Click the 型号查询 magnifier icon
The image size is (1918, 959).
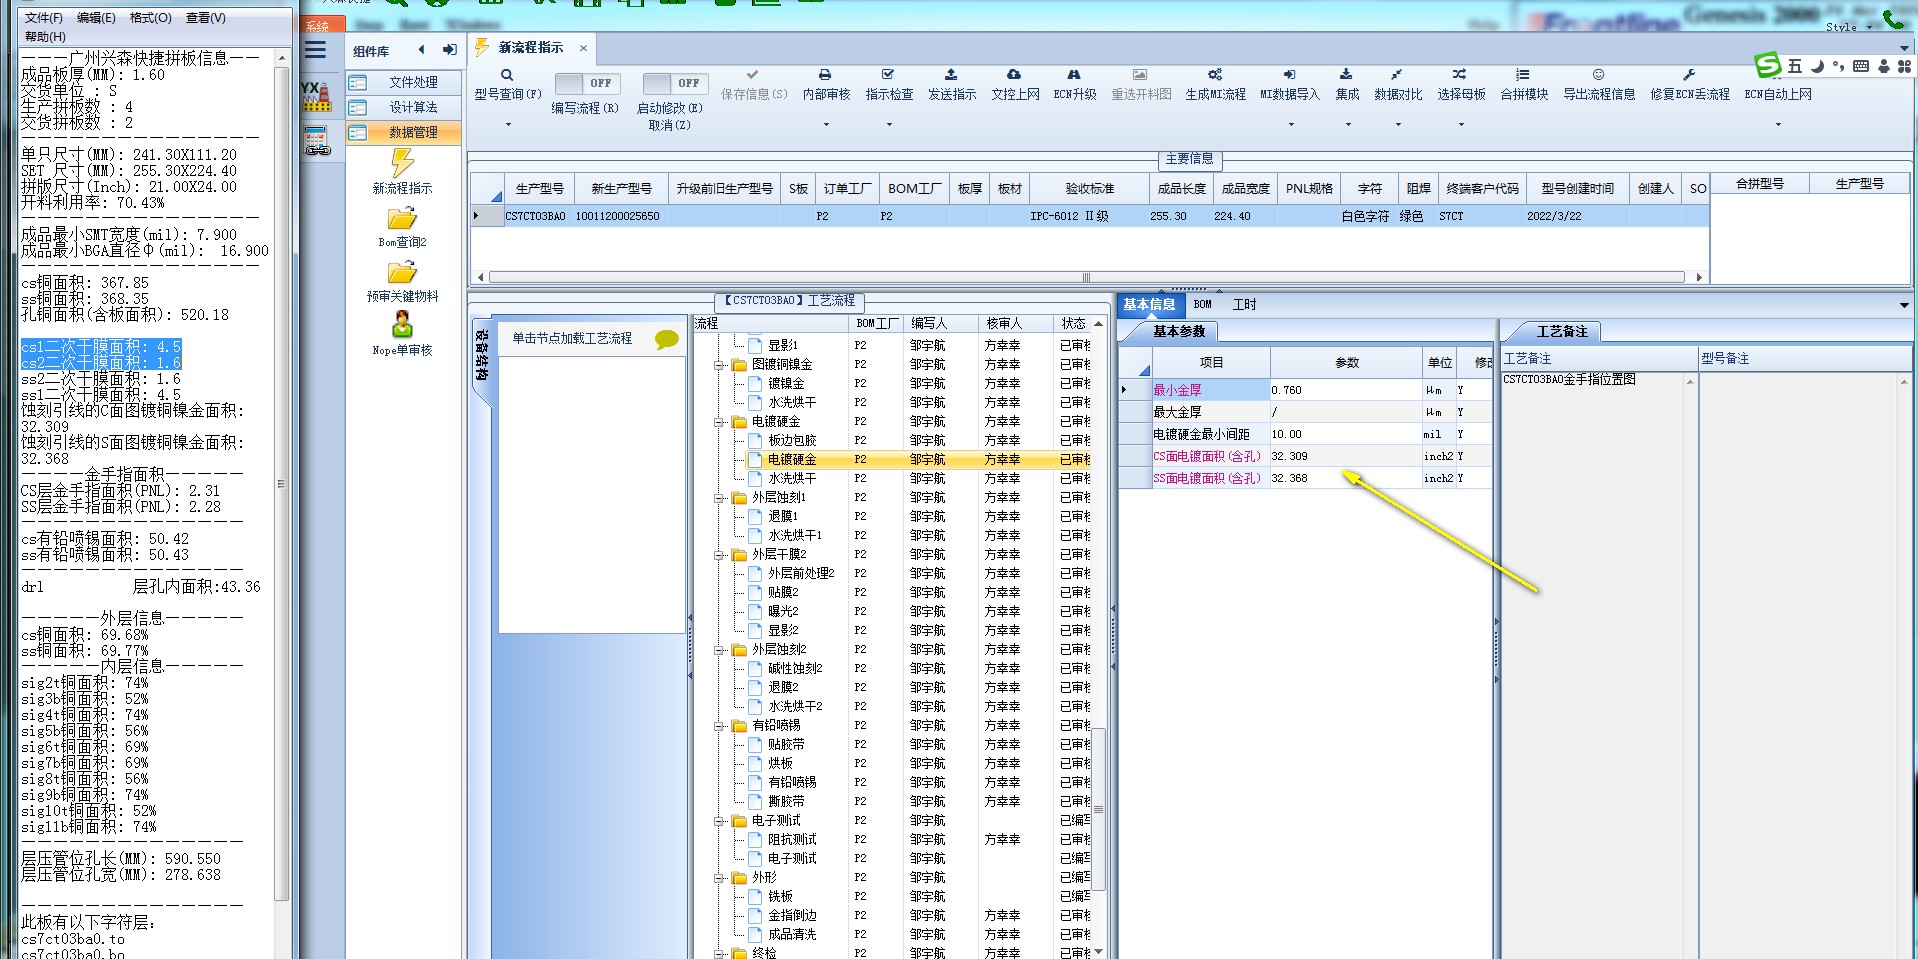[507, 75]
